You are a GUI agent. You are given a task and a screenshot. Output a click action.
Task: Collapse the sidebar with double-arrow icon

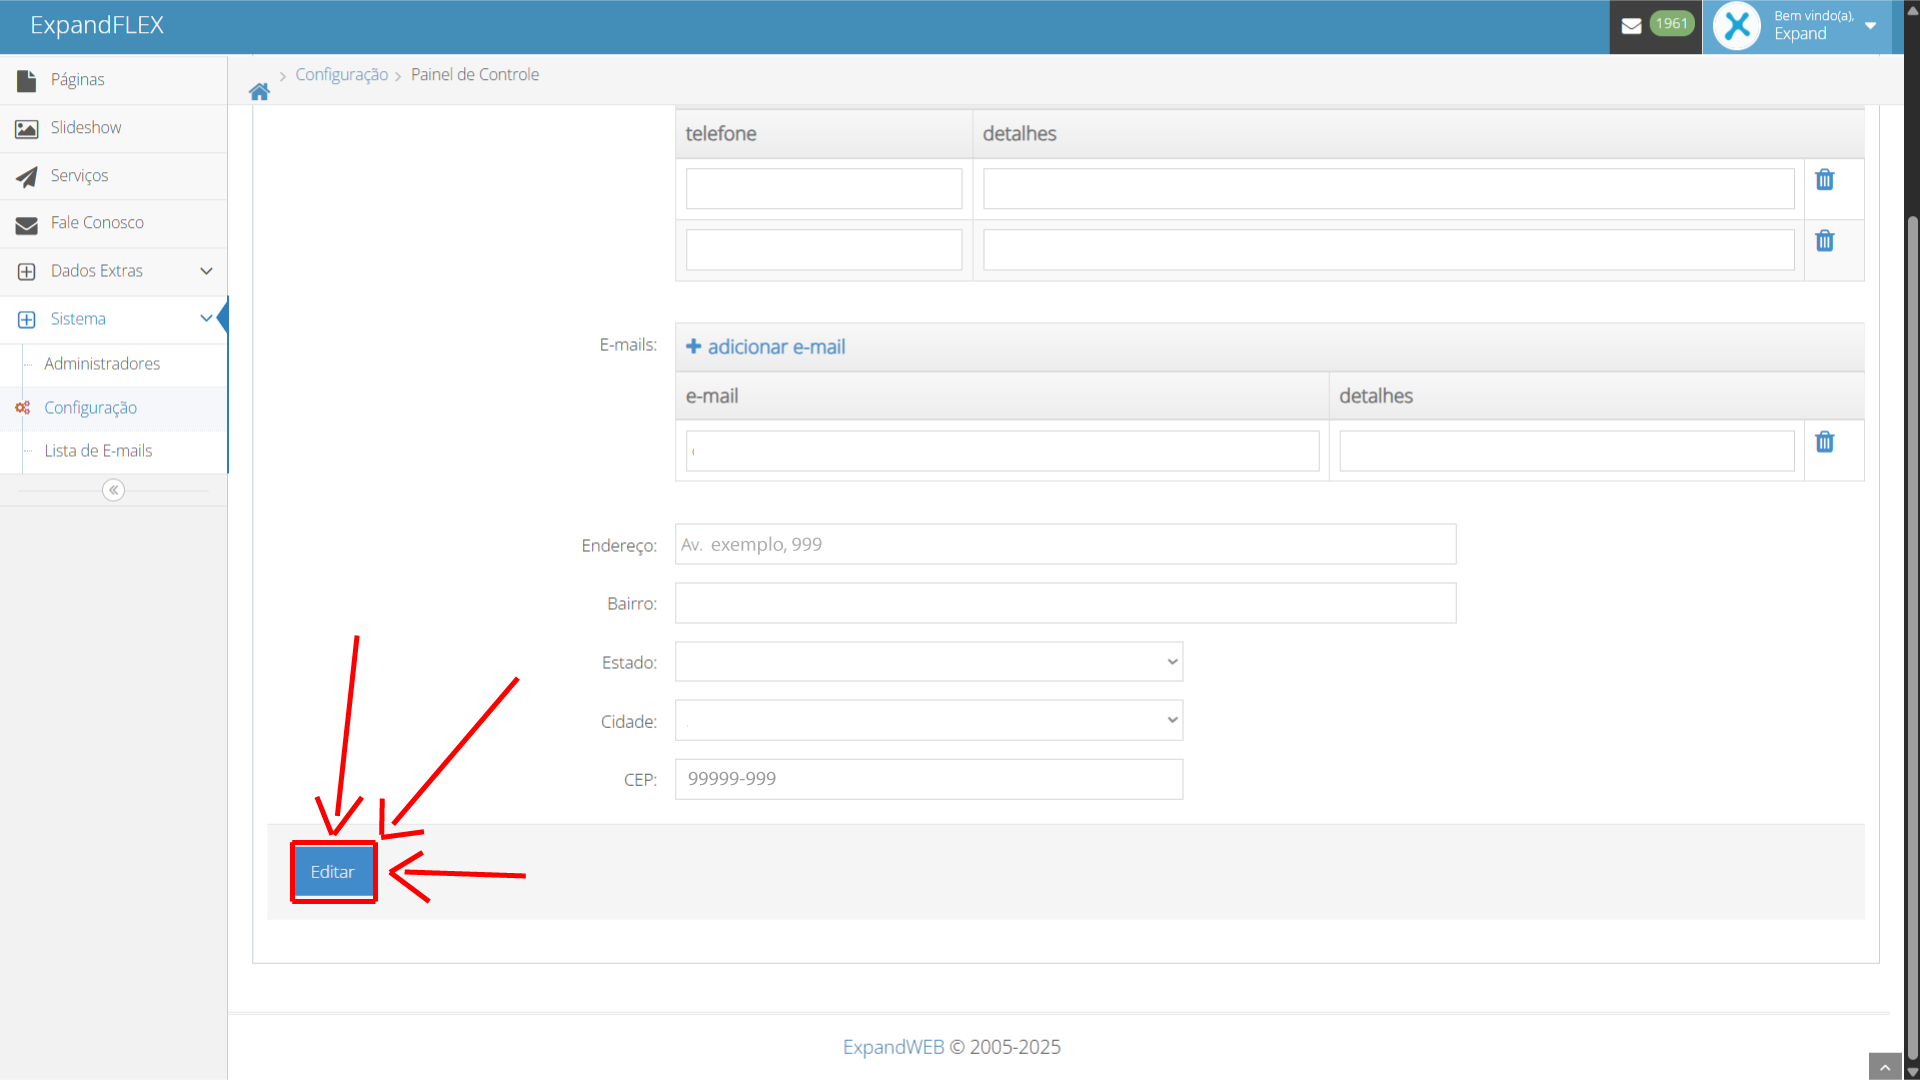click(x=113, y=490)
